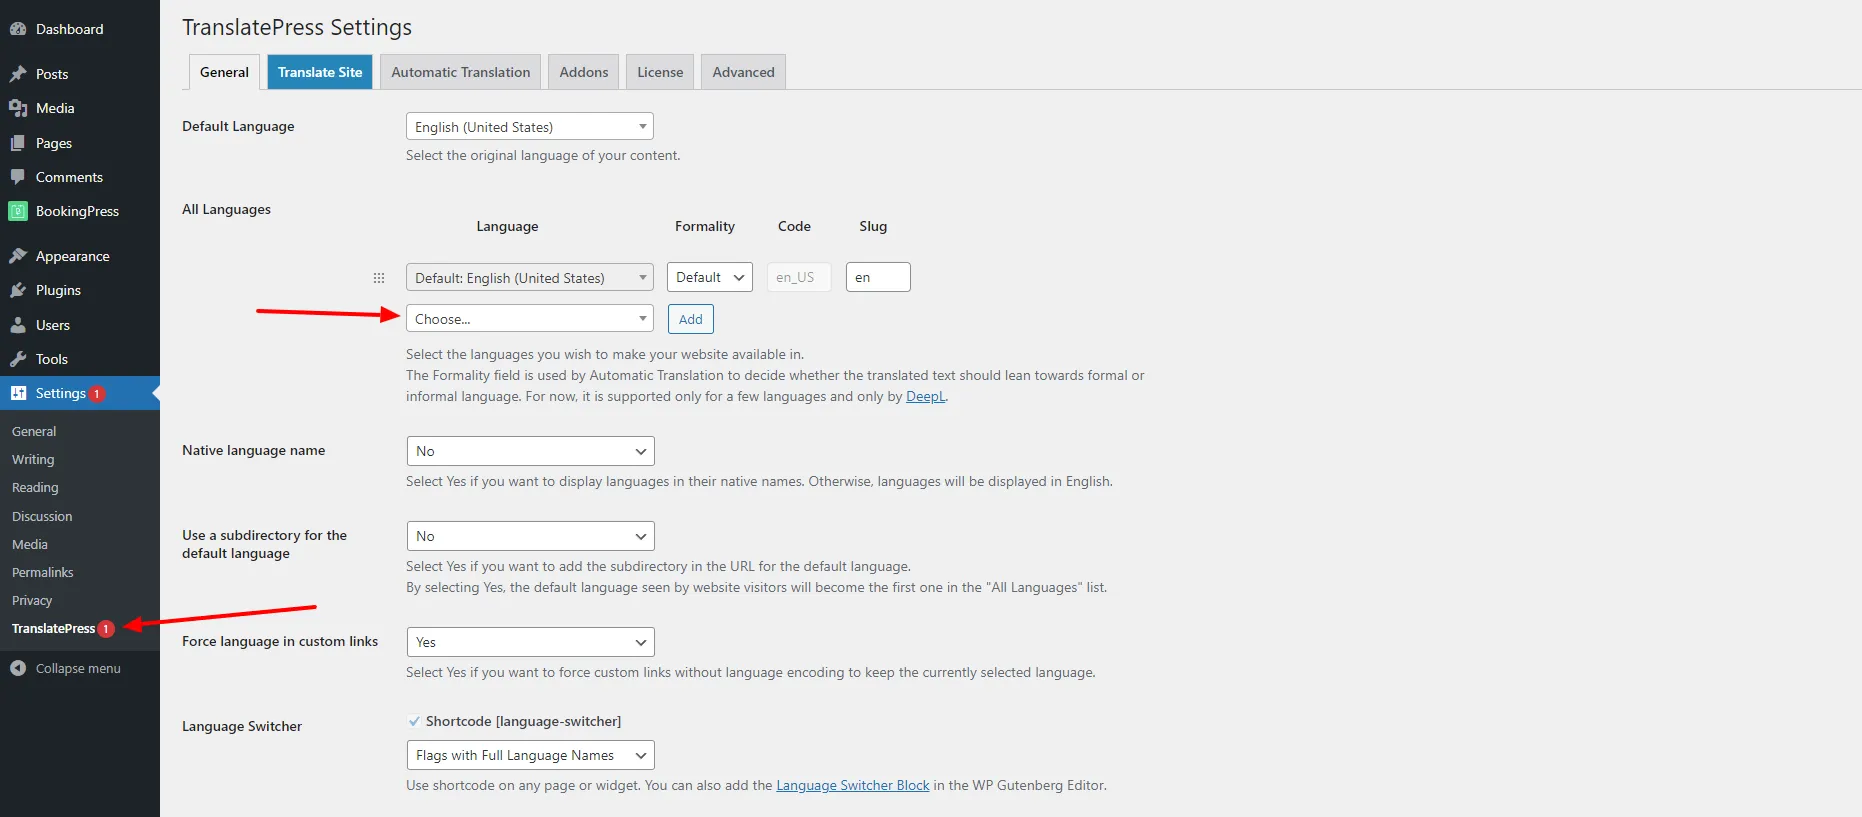The image size is (1862, 817).
Task: Click the Native language name label
Action: point(253,450)
